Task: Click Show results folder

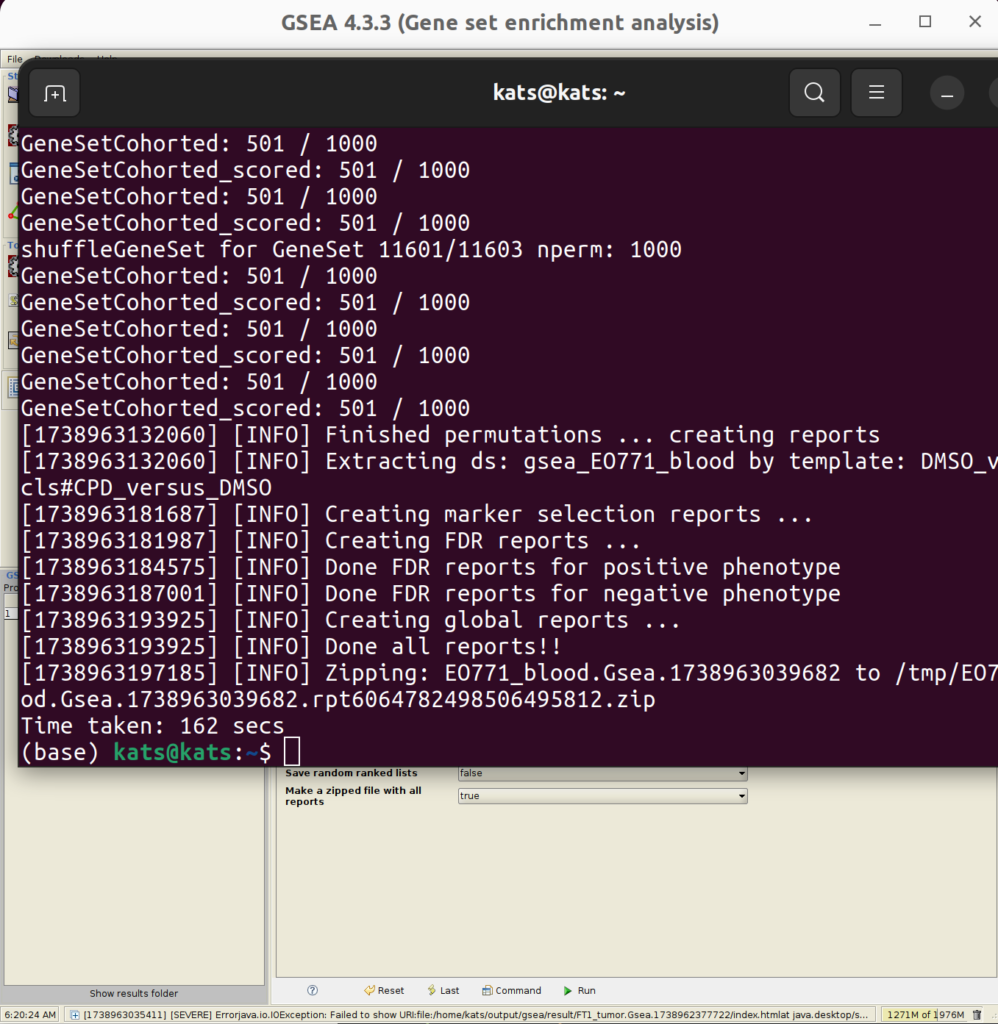Action: pos(133,993)
